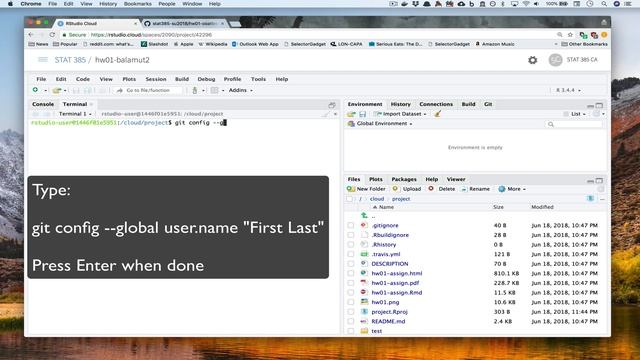Open the R 3.4.4 version dropdown

click(x=568, y=90)
